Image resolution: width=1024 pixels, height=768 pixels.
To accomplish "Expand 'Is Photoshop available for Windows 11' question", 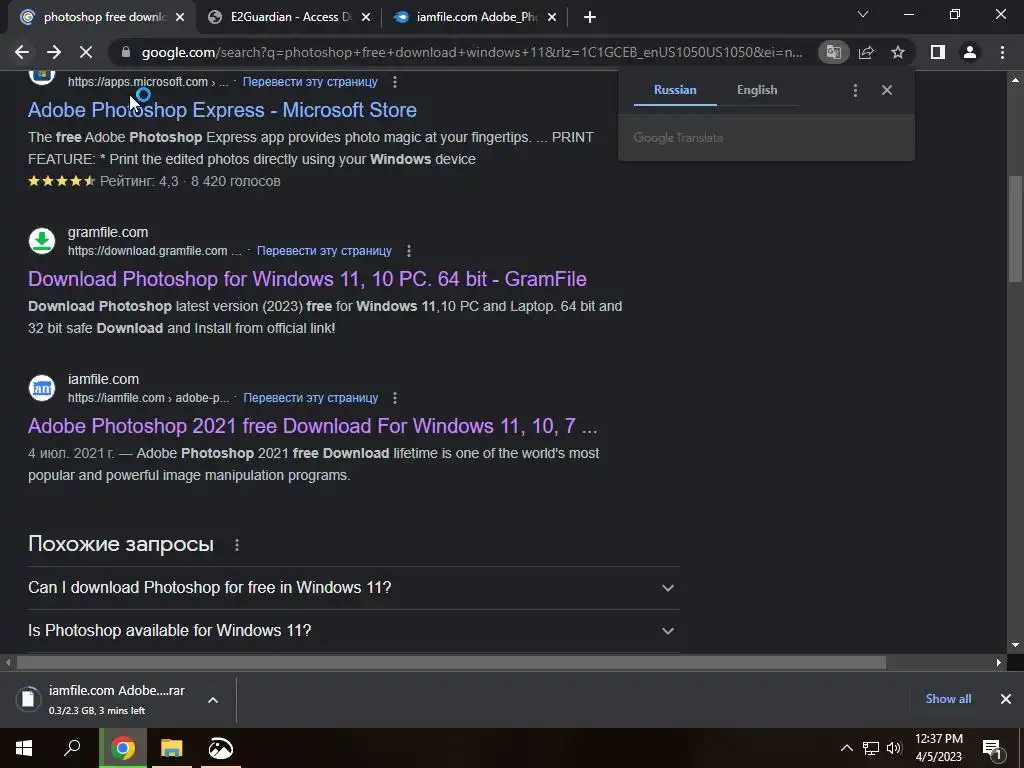I will point(353,631).
